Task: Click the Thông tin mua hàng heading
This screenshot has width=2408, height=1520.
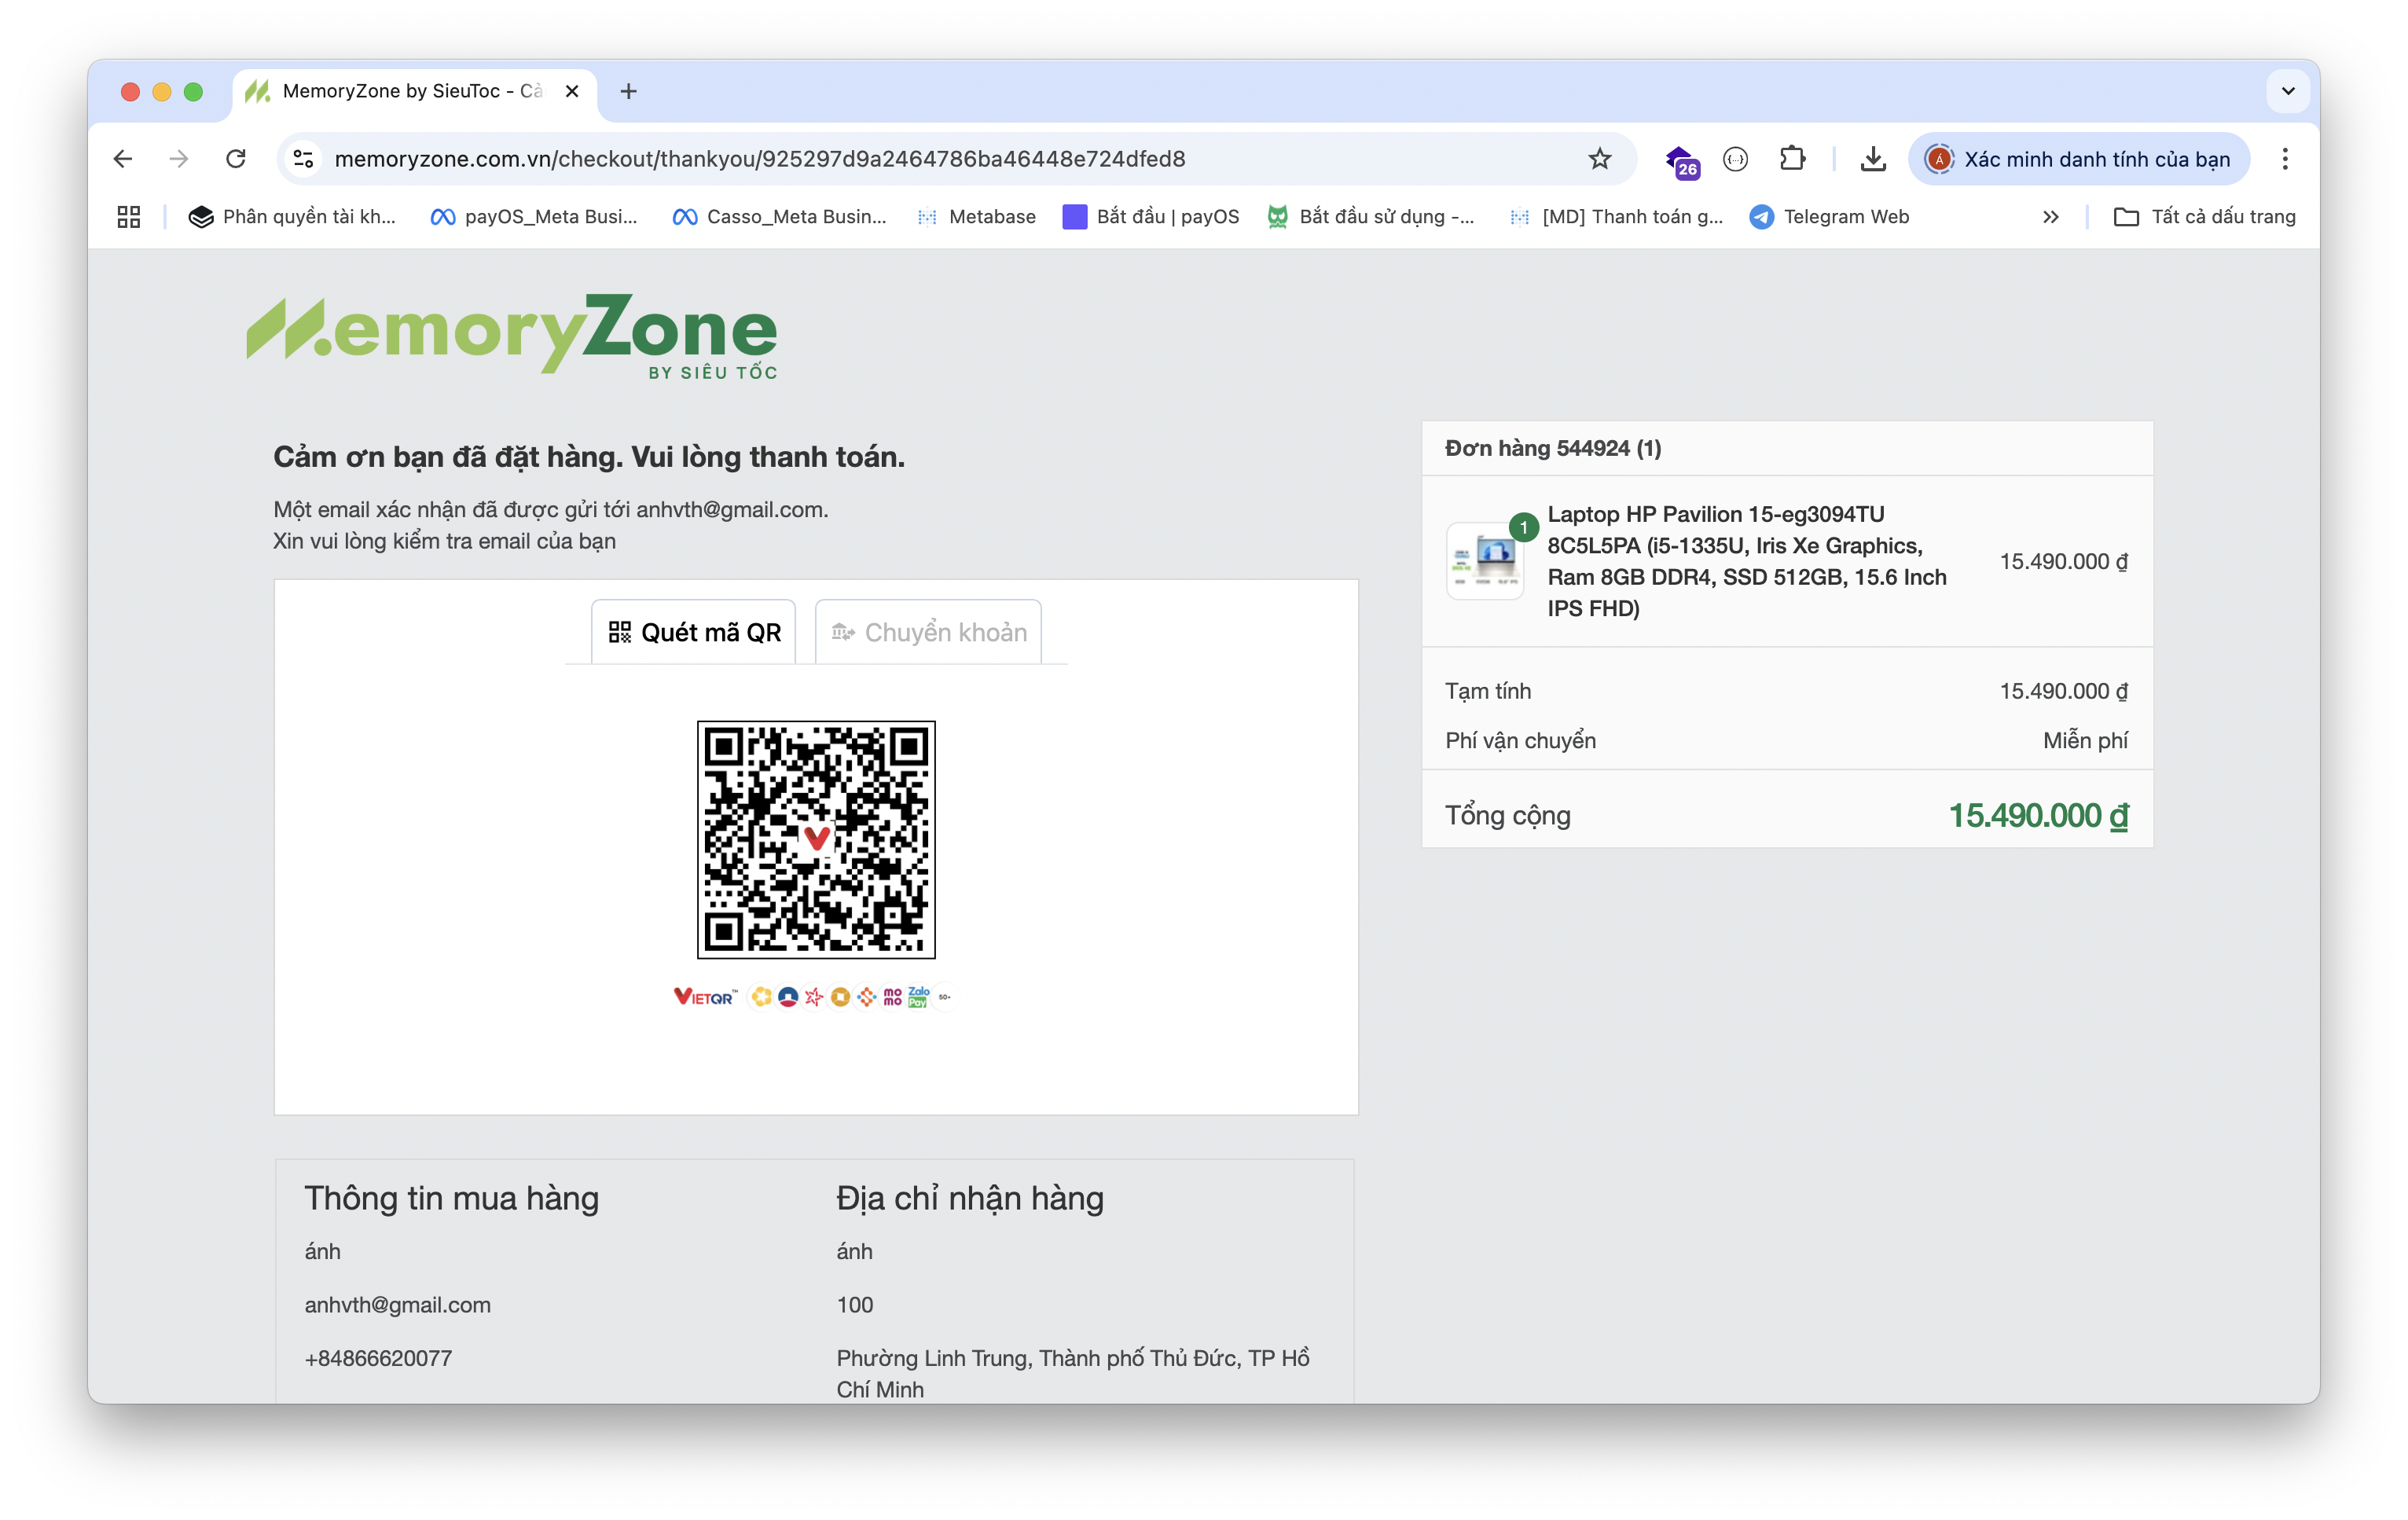Action: click(x=452, y=1198)
